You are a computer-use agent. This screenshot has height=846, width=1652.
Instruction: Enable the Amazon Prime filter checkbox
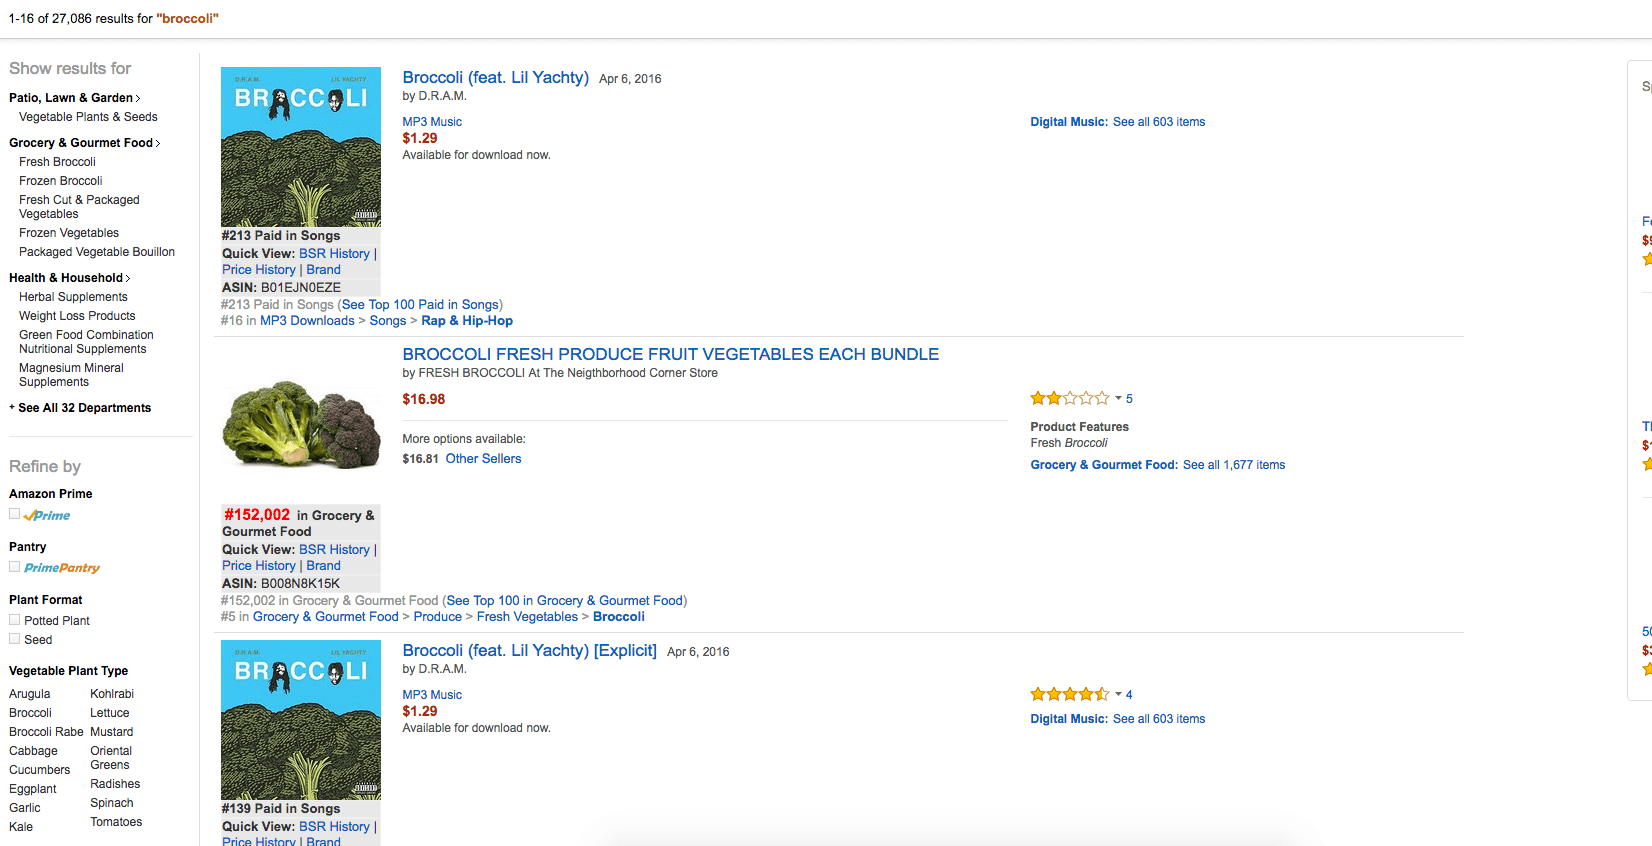pos(15,514)
